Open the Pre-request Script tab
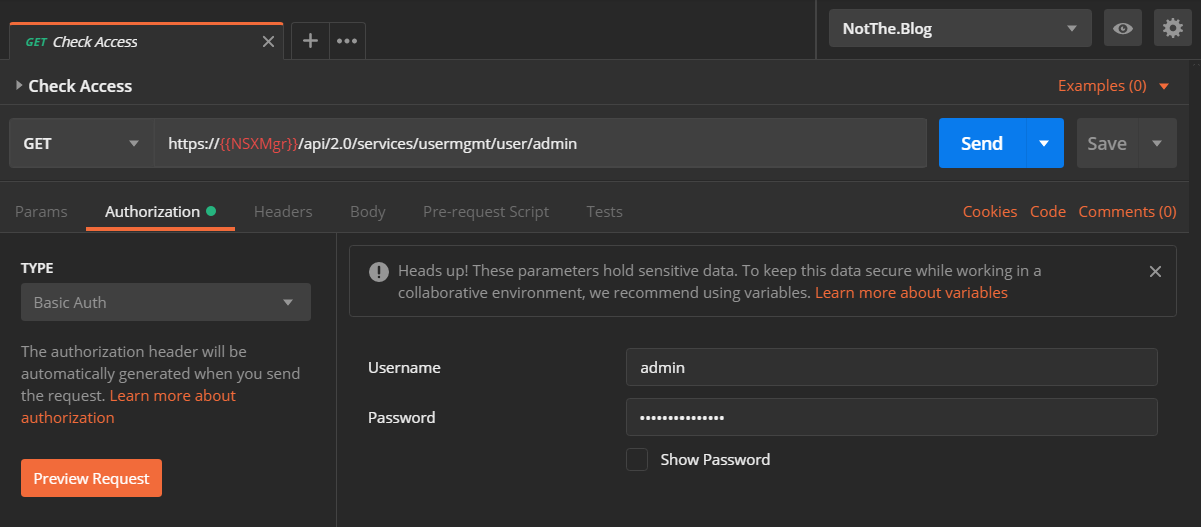The image size is (1201, 527). click(x=485, y=212)
